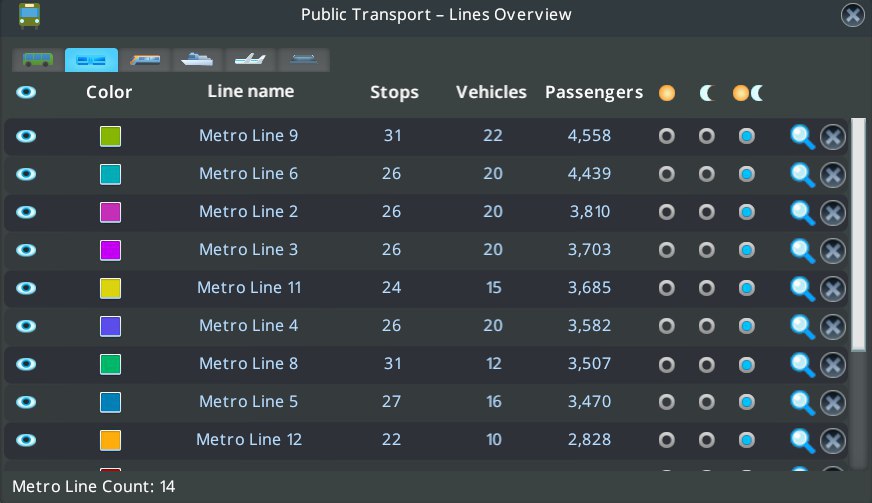Locate Metro Line 2 using magnifier icon

(x=802, y=212)
